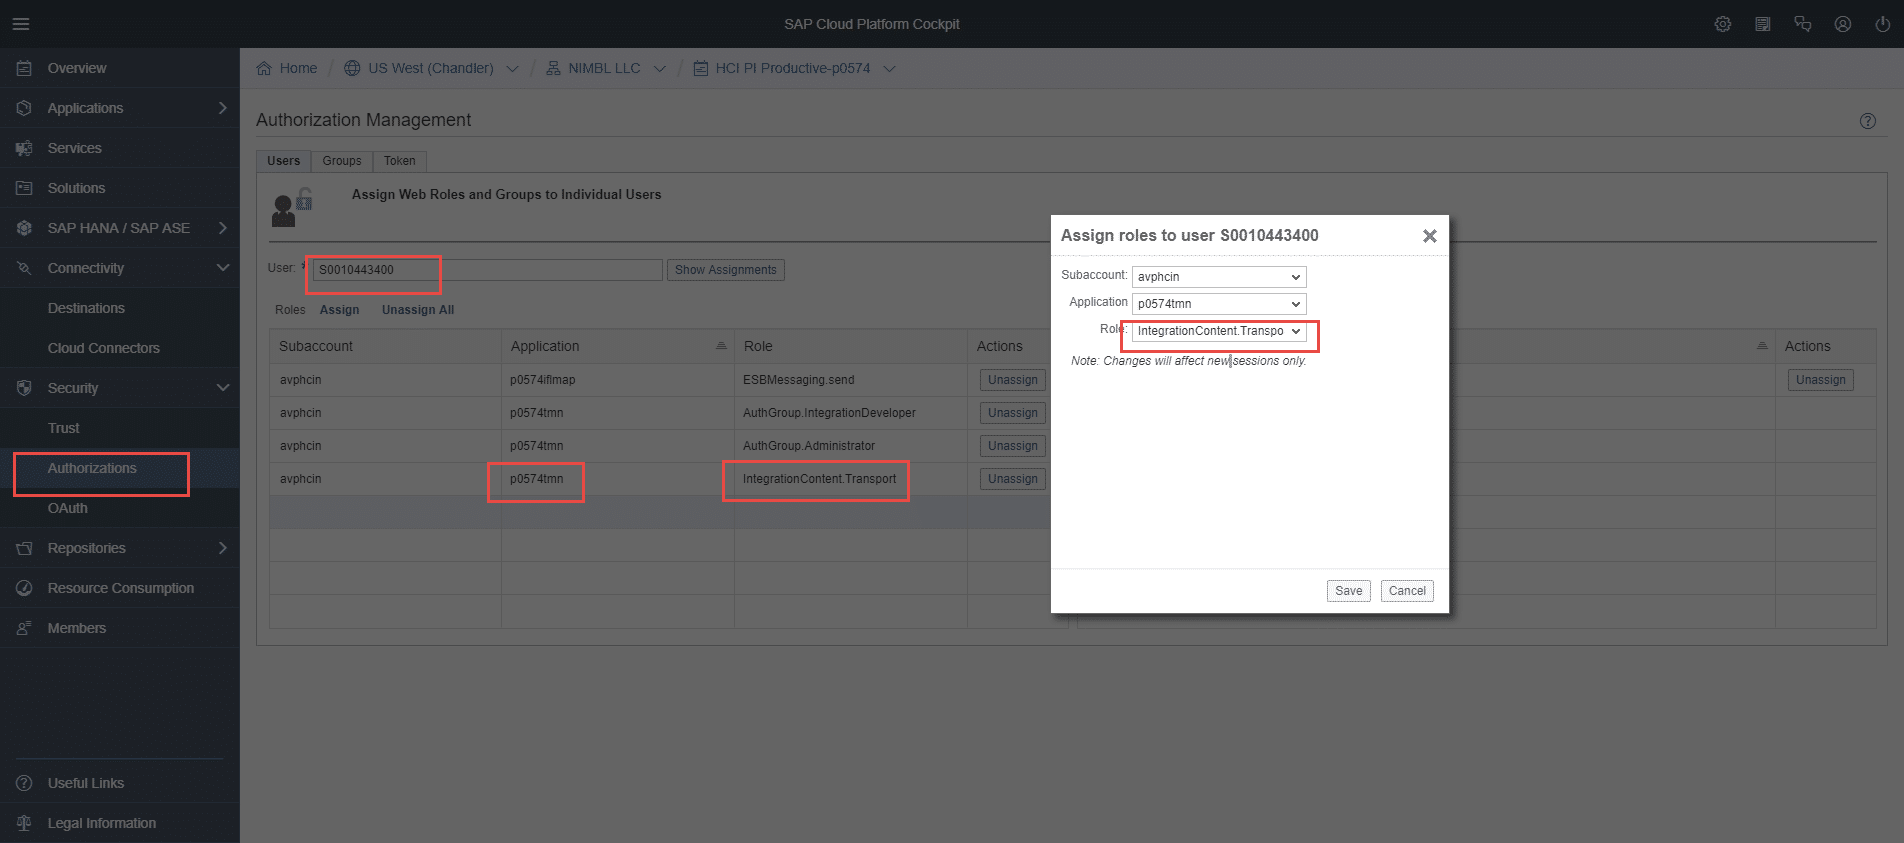Unassign the ESBMessaging.send role
The height and width of the screenshot is (843, 1904).
[1012, 380]
